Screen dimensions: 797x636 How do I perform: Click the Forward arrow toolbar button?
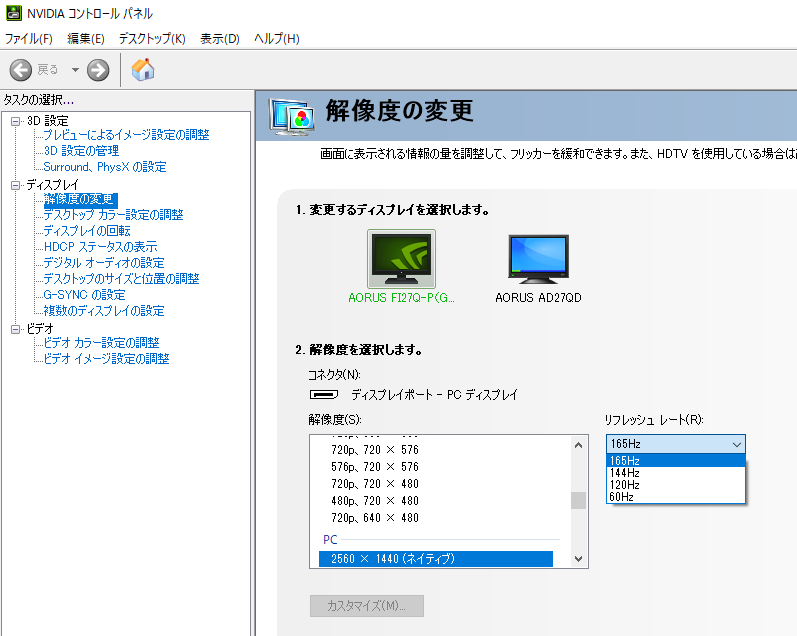98,70
